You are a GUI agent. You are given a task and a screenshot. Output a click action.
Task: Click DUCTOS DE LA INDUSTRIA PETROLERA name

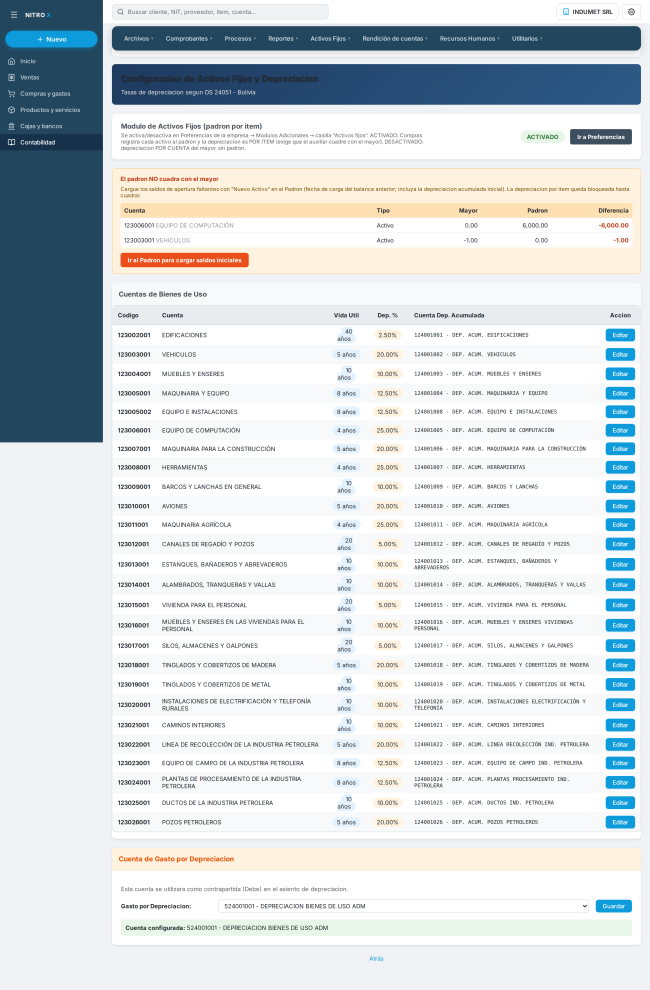point(217,803)
